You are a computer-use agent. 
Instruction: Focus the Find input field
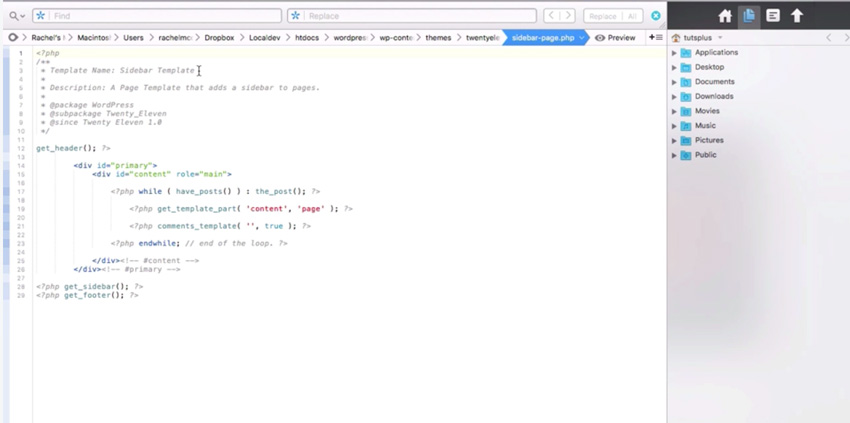click(x=157, y=16)
